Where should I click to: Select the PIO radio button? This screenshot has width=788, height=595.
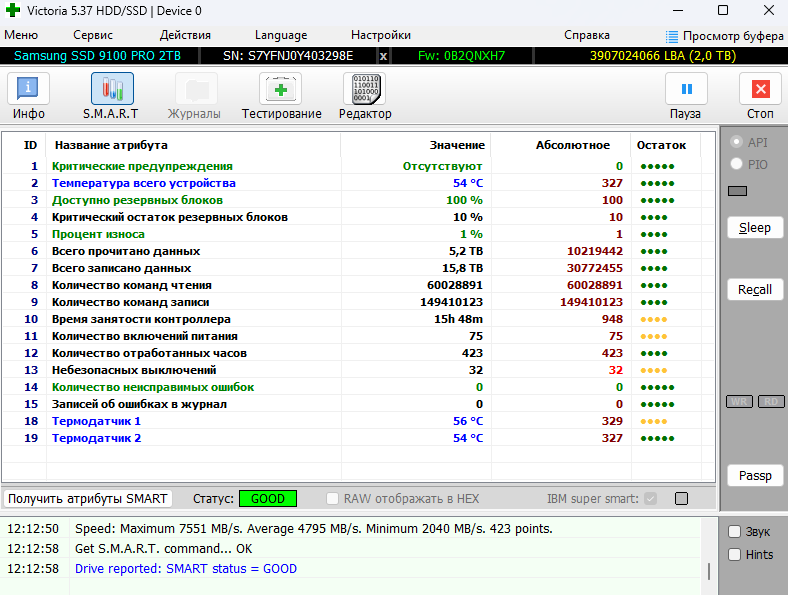(736, 164)
